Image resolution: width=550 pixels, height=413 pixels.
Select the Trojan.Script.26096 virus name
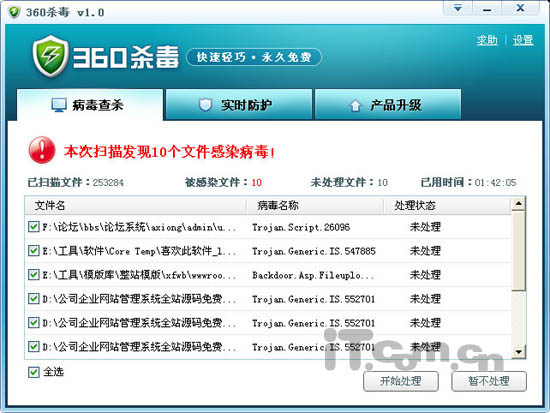301,227
